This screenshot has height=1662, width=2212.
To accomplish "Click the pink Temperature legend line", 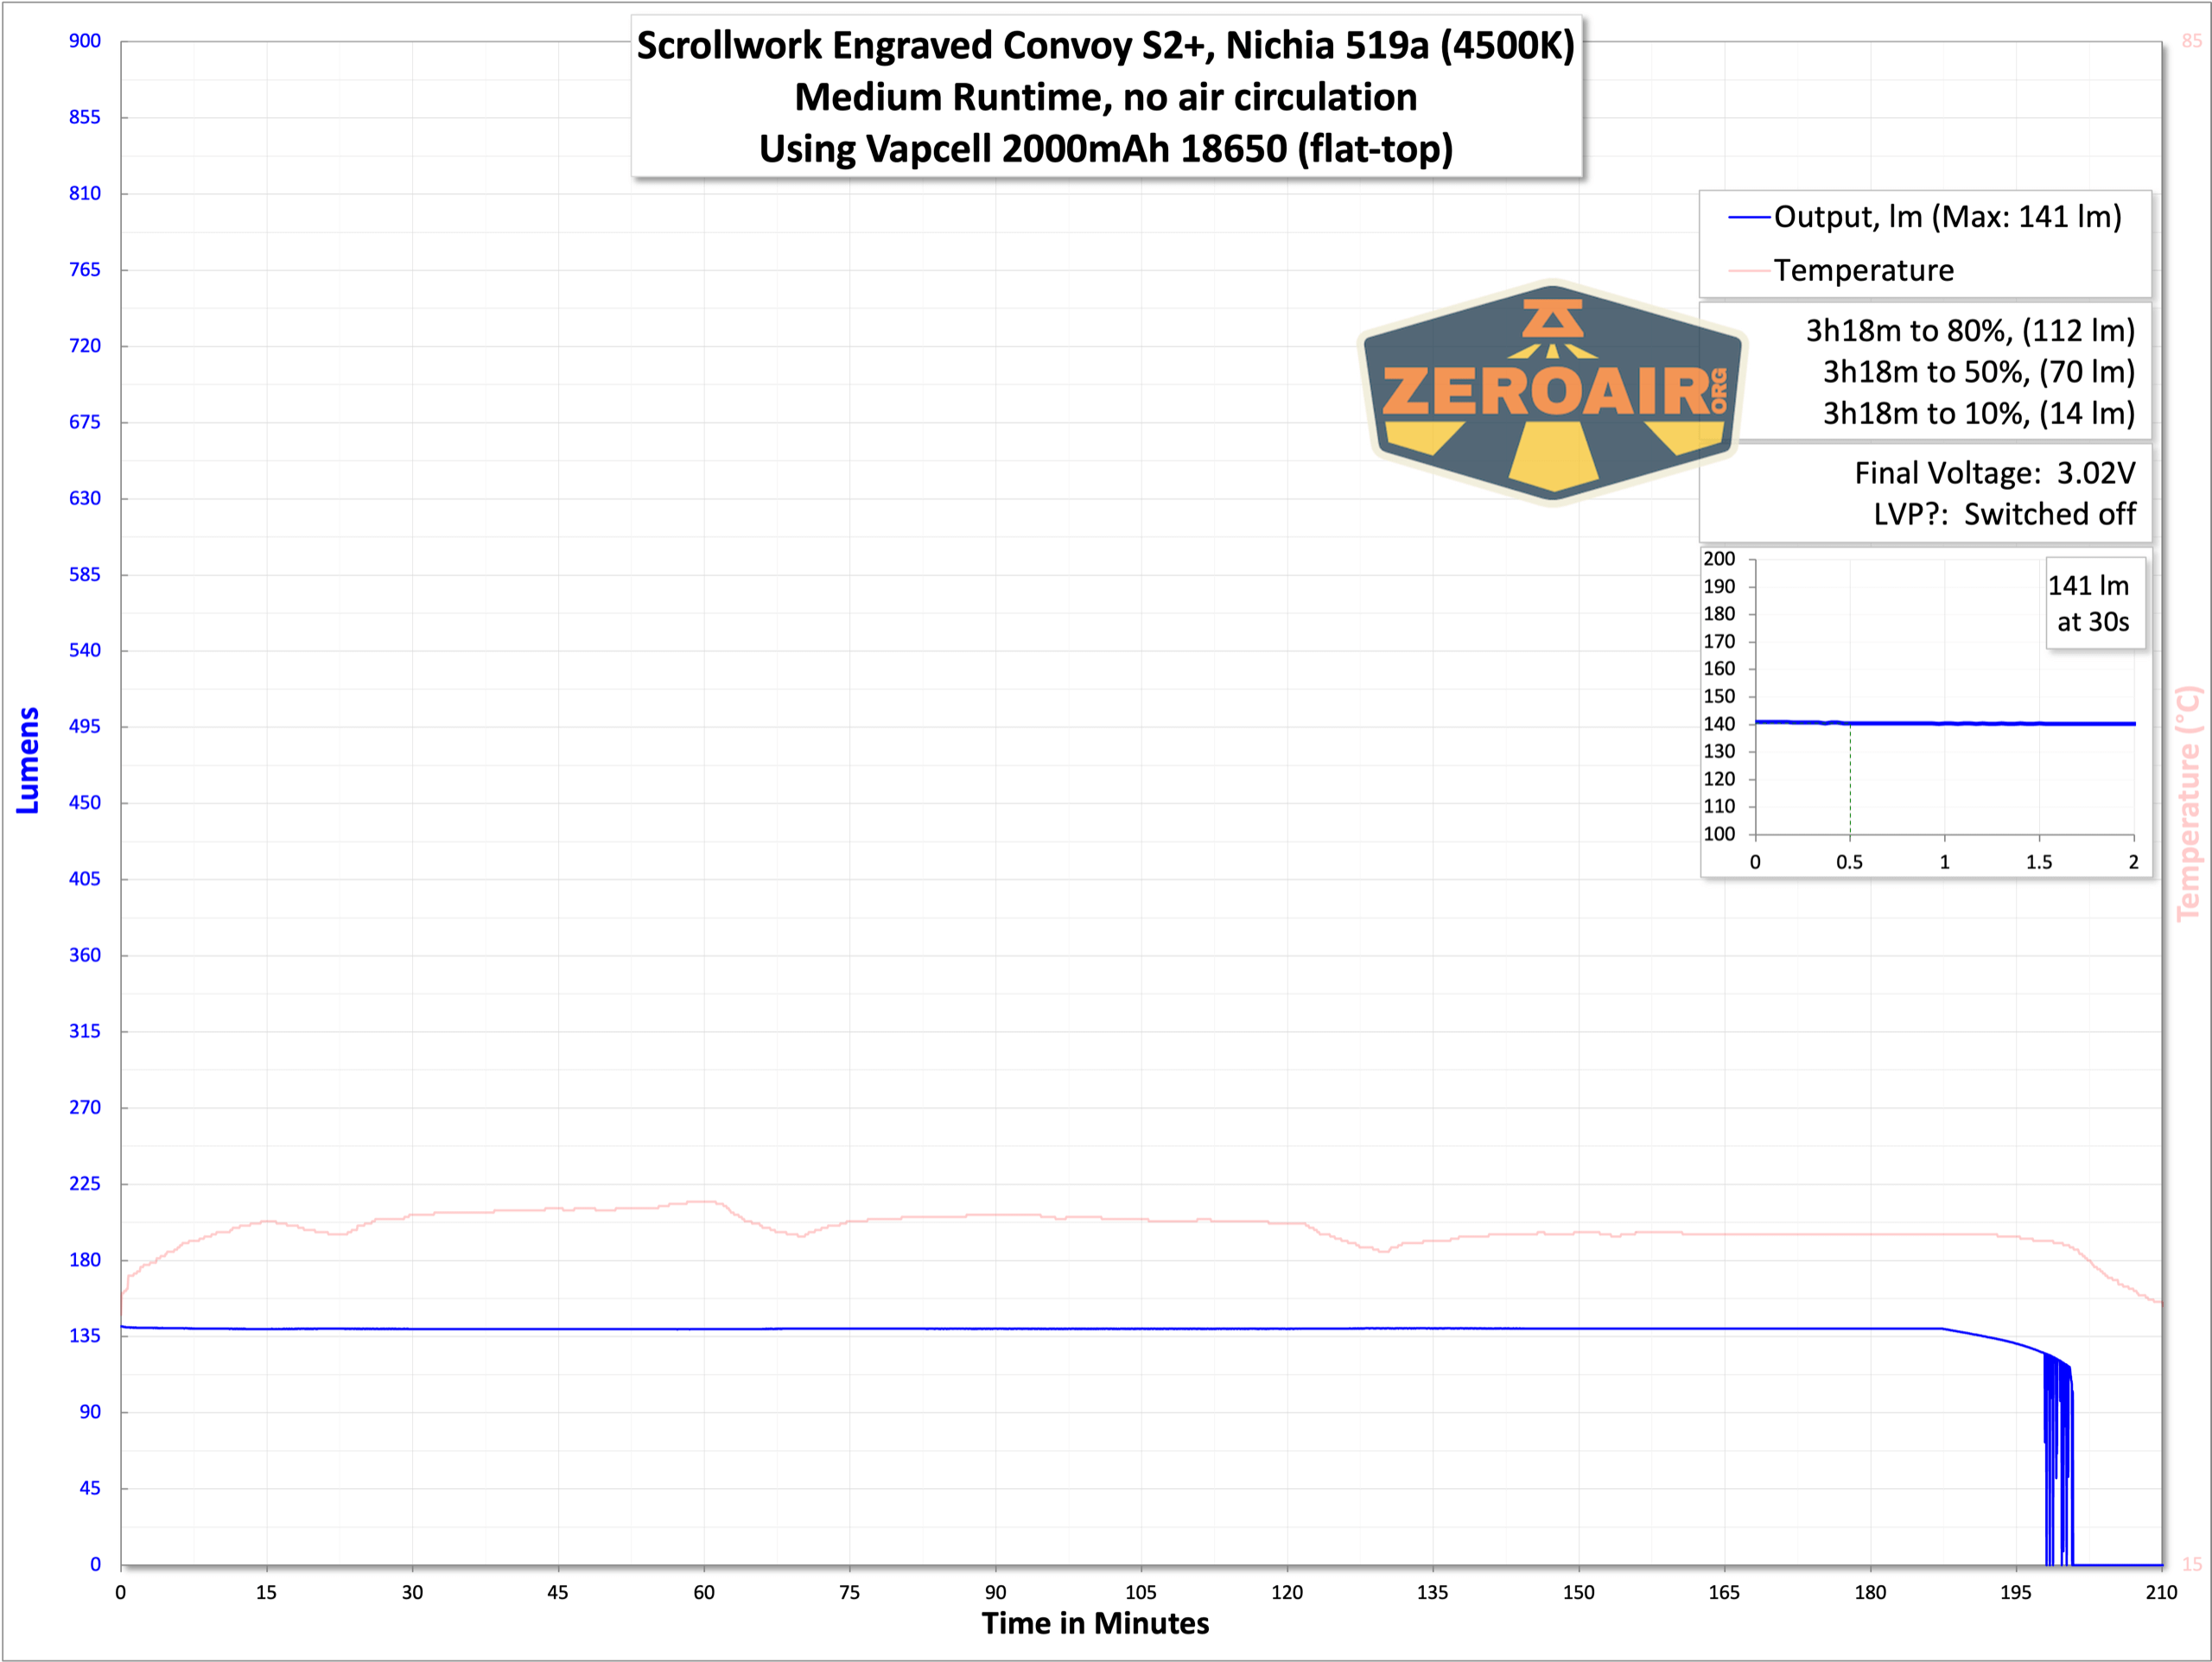I will pyautogui.click(x=1749, y=271).
